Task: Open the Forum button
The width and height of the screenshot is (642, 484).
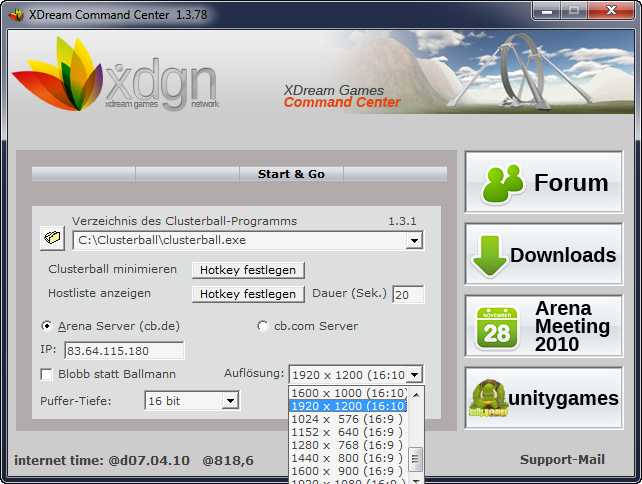Action: (x=544, y=182)
